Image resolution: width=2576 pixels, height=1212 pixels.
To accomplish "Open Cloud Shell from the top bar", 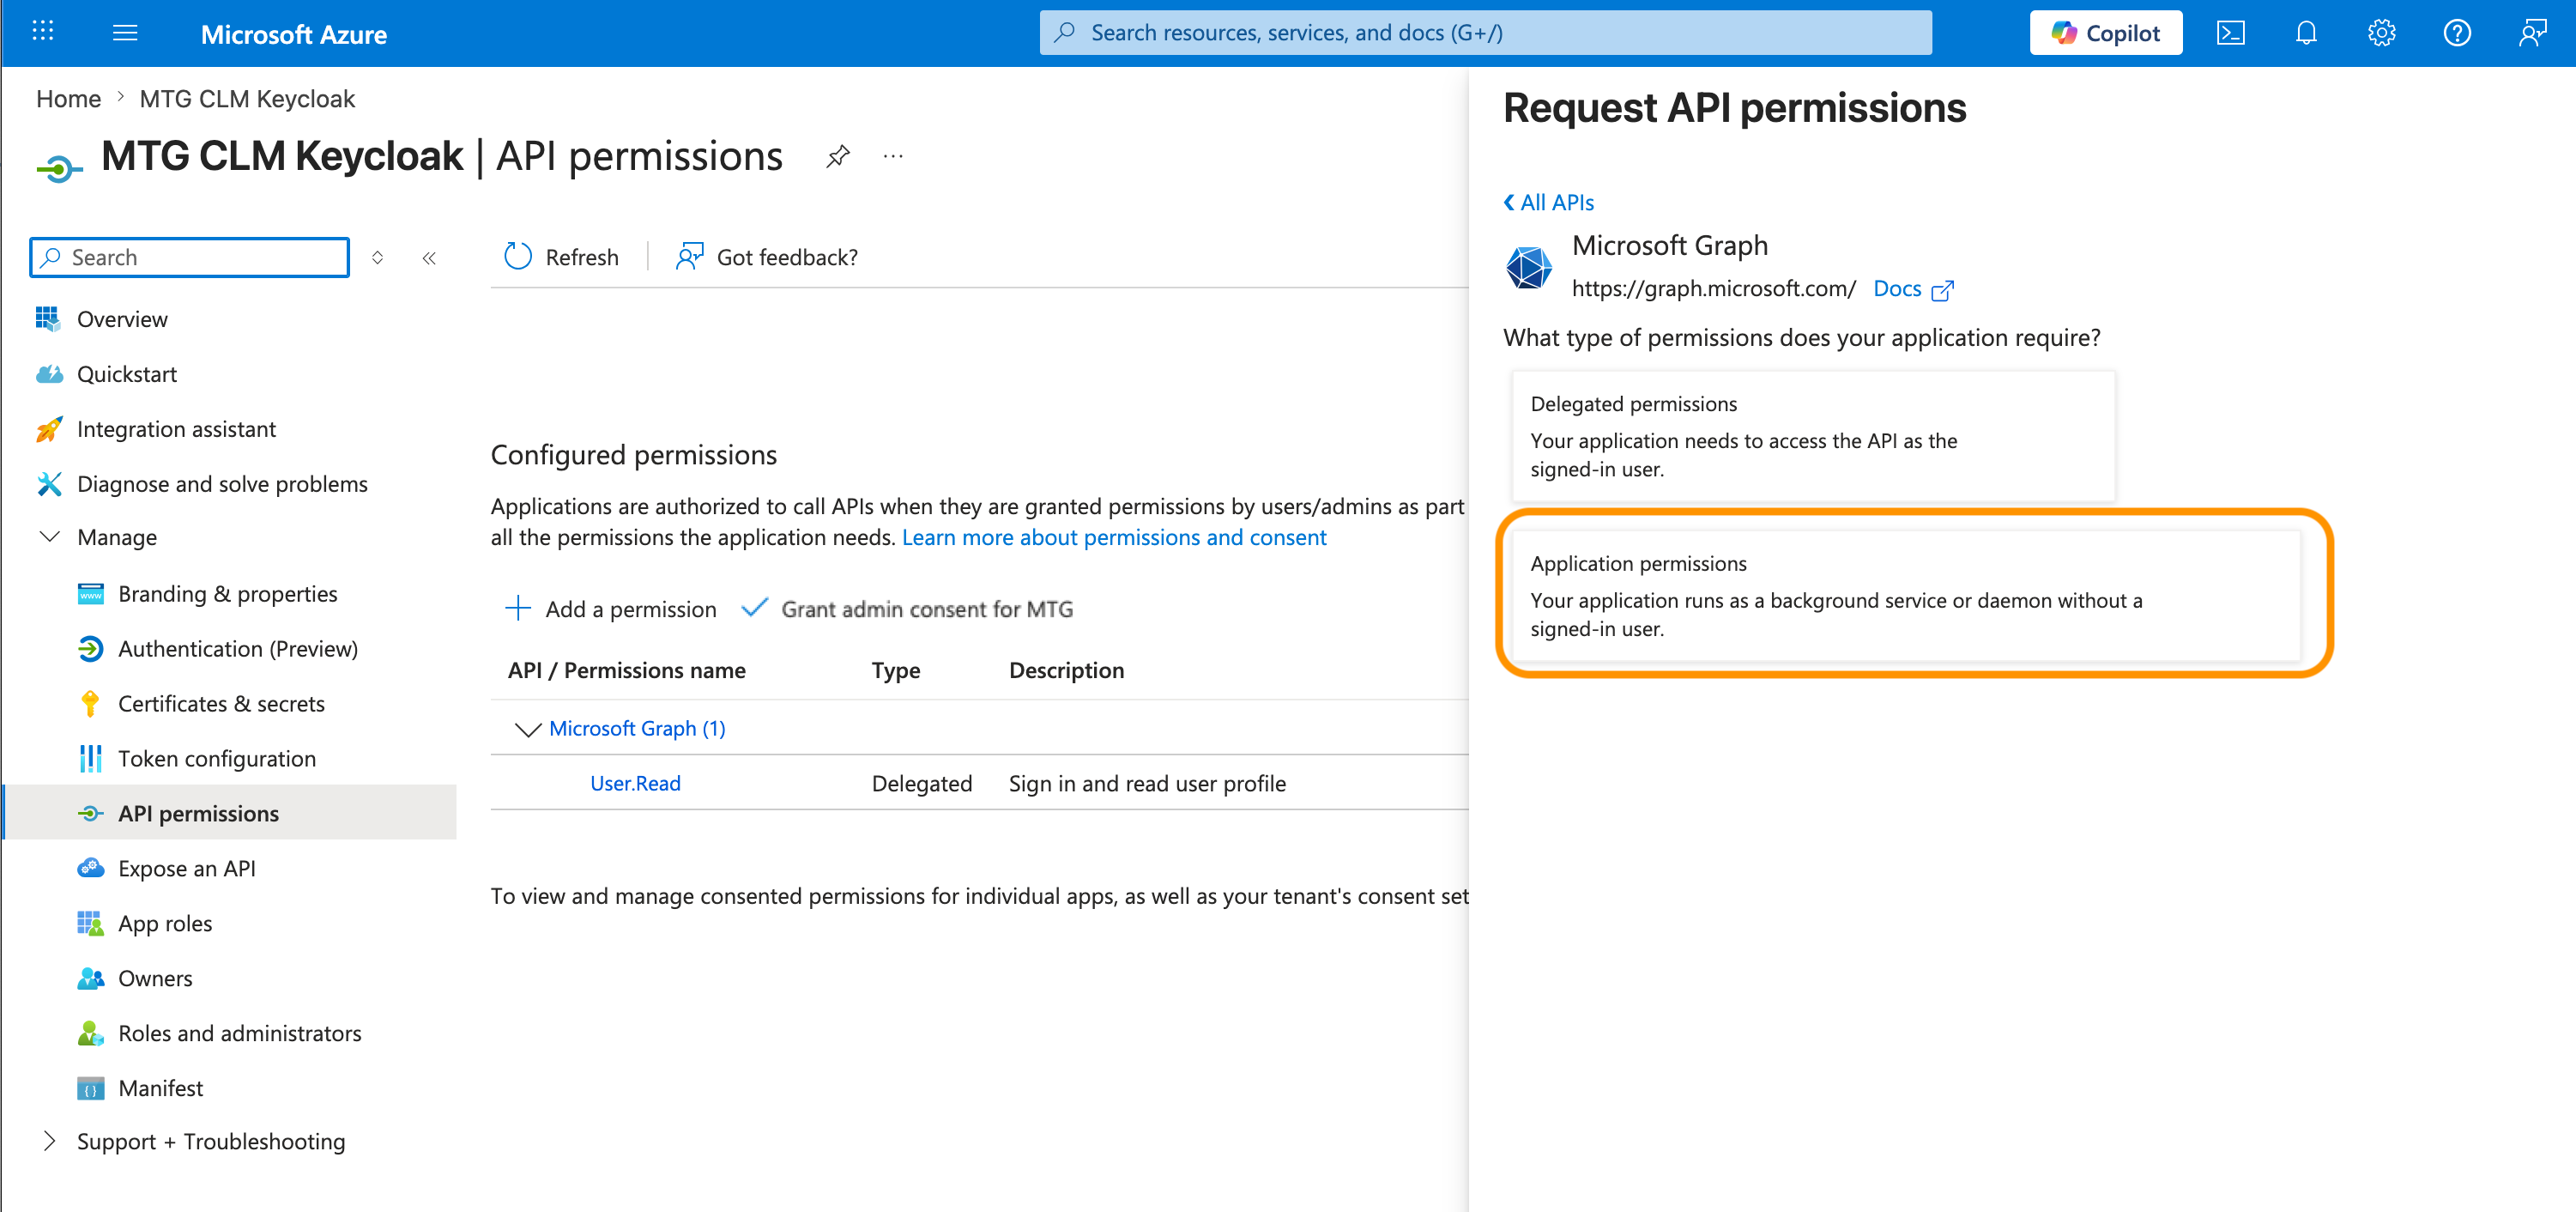I will click(x=2231, y=33).
